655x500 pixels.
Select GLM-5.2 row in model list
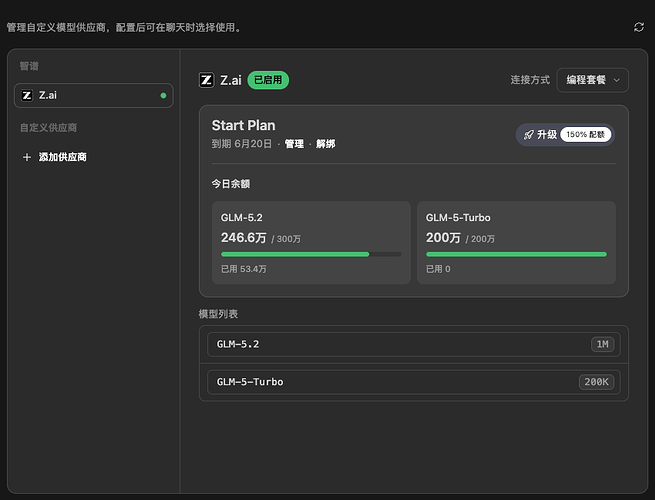414,344
